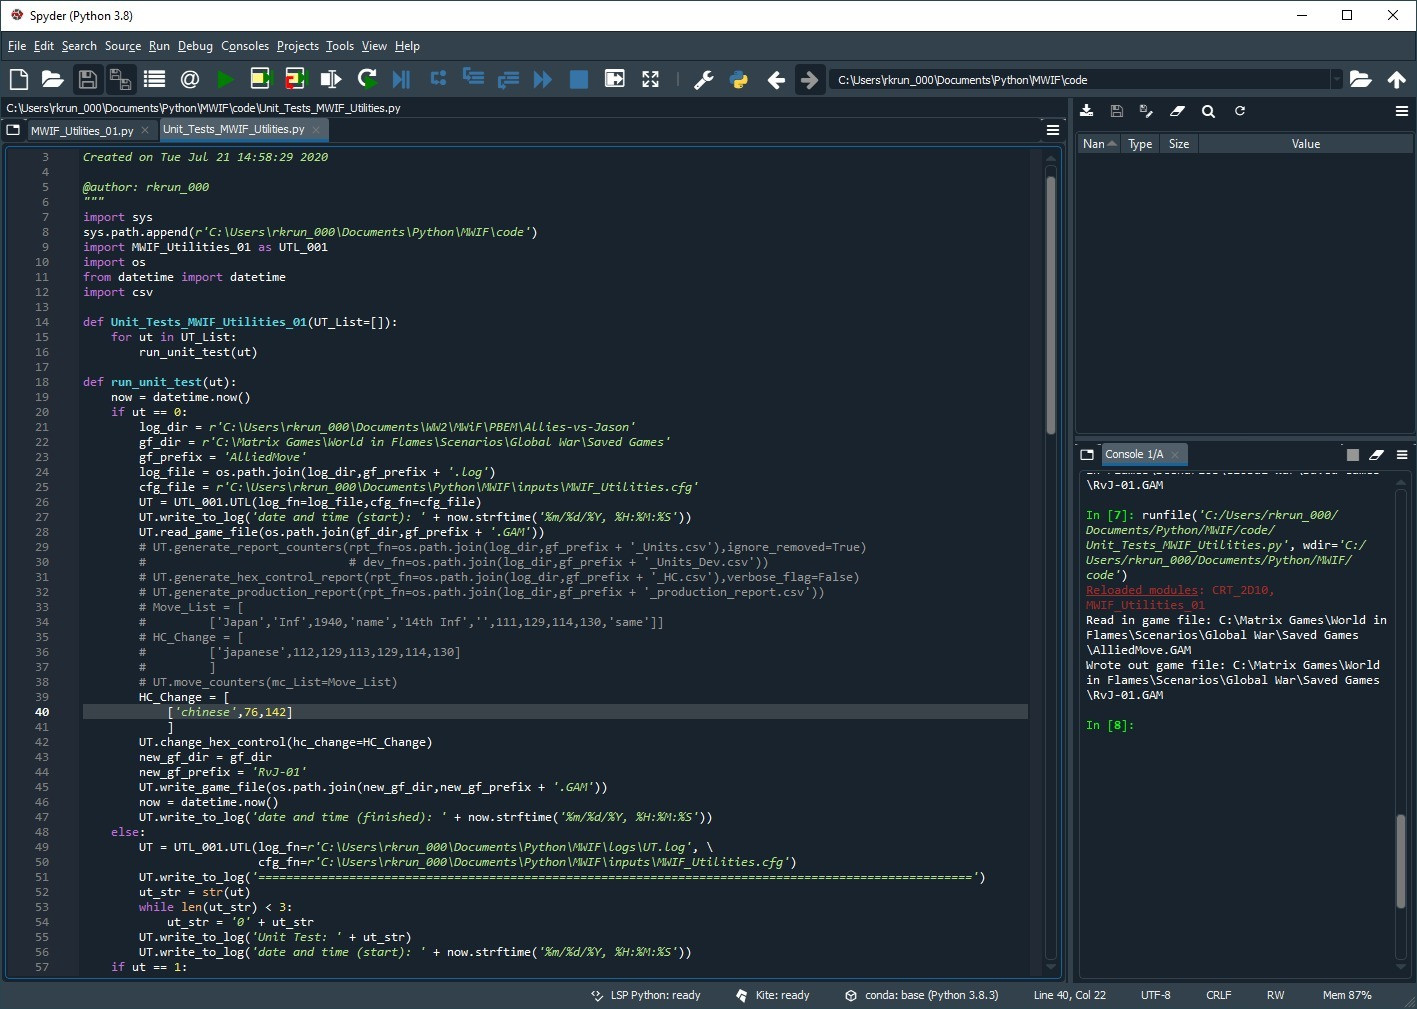This screenshot has width=1417, height=1009.
Task: Click debugger Run current line icon
Action: pos(438,78)
